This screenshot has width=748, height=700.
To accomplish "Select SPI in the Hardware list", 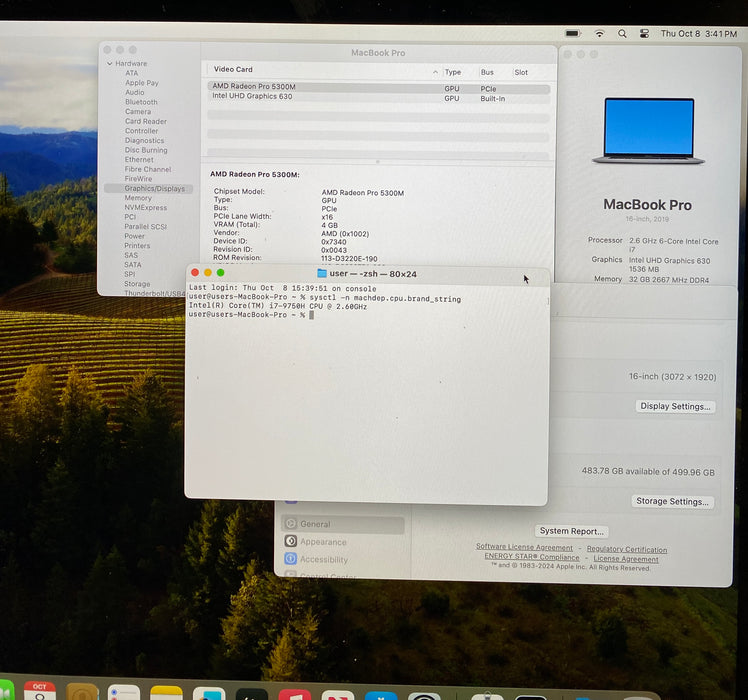I will (x=130, y=274).
